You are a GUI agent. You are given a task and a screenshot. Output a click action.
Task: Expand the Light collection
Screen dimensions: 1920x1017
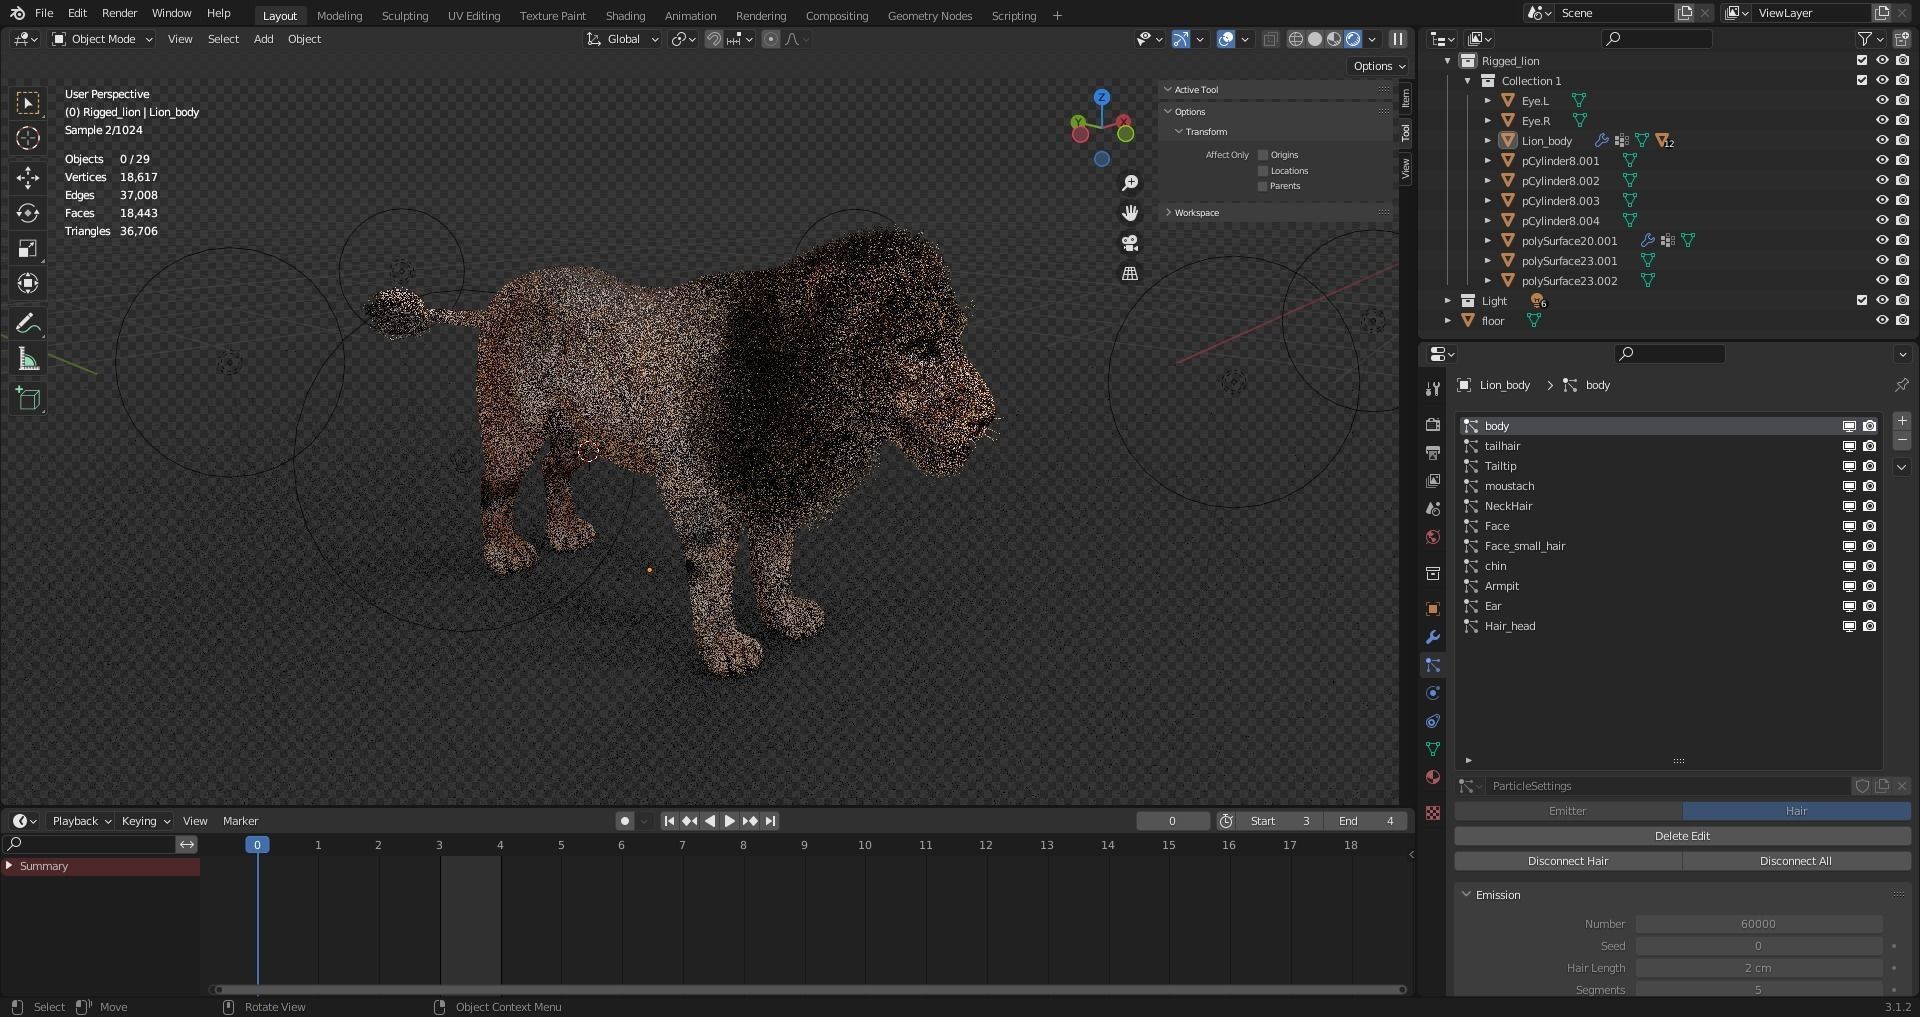(x=1447, y=301)
